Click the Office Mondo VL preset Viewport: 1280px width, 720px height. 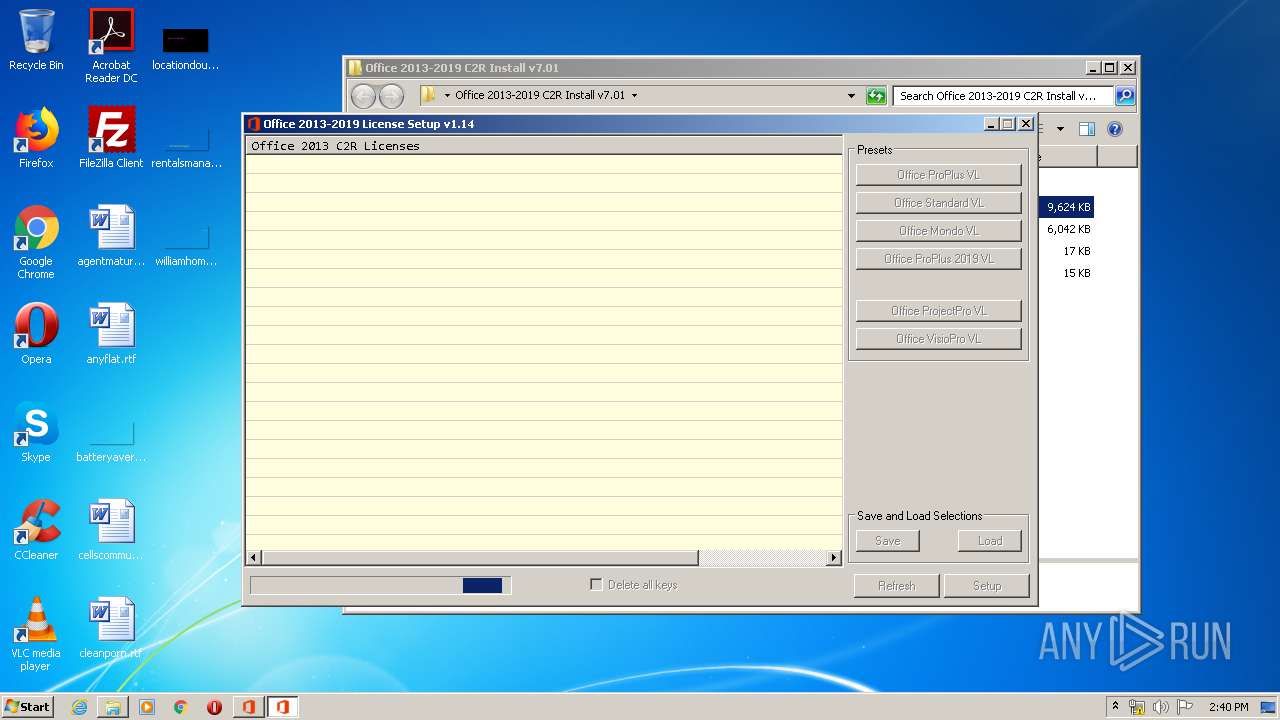tap(938, 231)
